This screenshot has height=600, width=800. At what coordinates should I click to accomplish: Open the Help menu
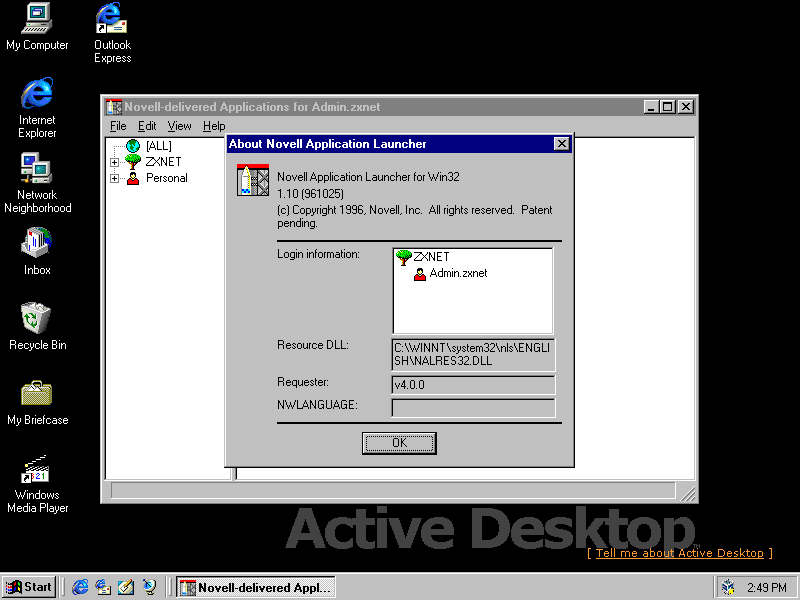tap(214, 126)
